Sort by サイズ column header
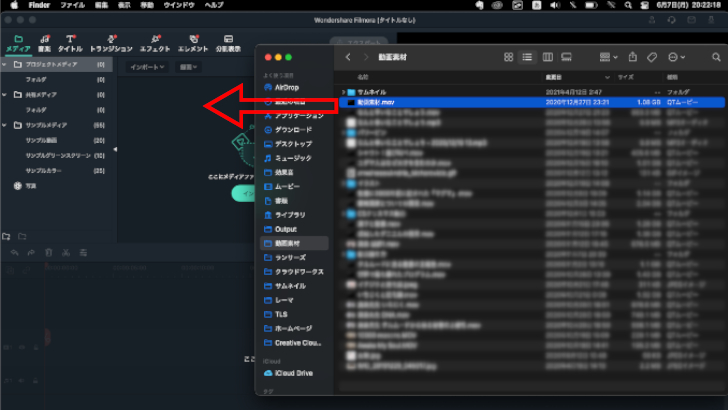 [x=625, y=77]
